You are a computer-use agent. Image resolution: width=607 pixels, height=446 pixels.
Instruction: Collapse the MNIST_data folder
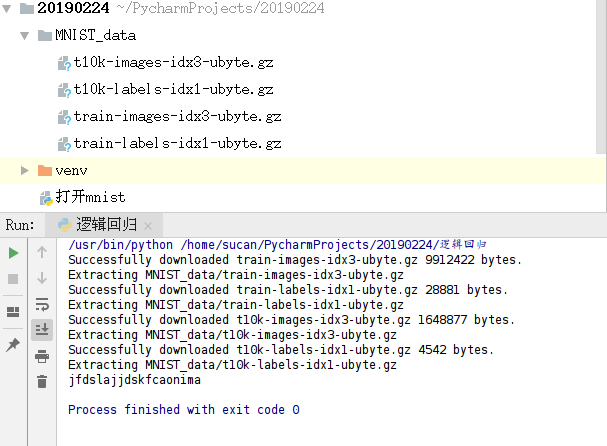[x=24, y=36]
